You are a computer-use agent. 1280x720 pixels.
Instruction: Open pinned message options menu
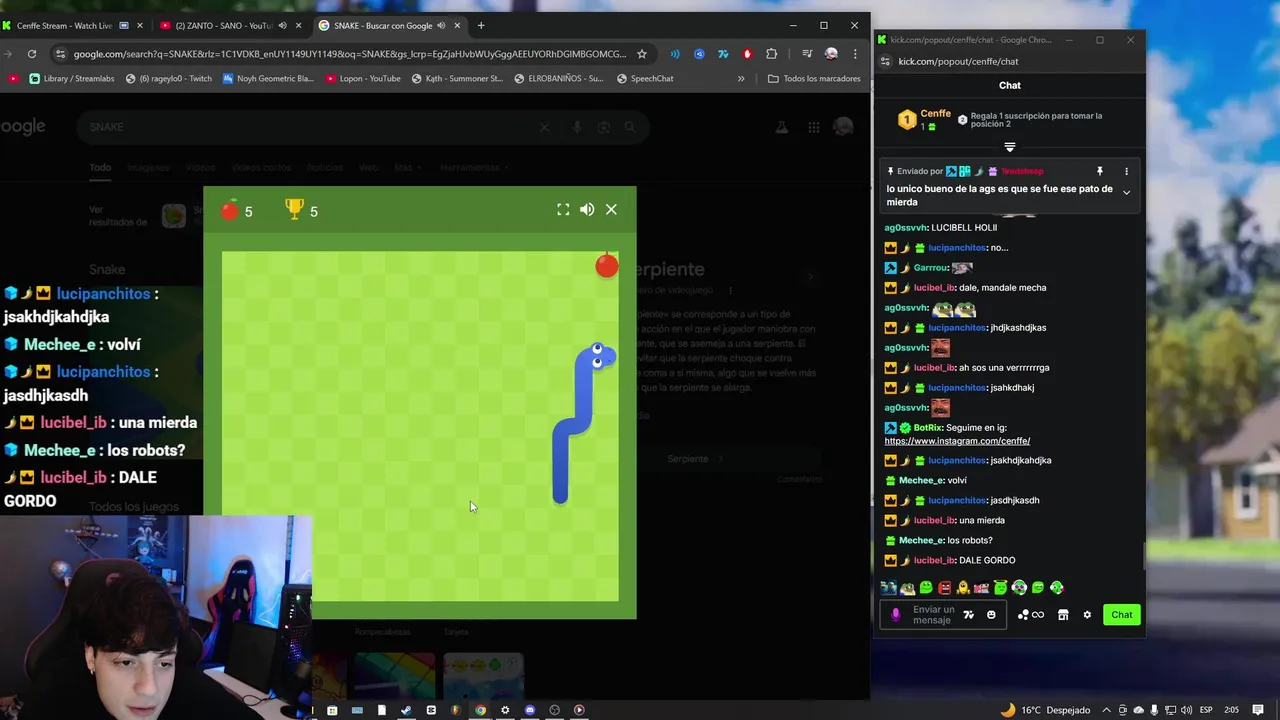(x=1126, y=171)
